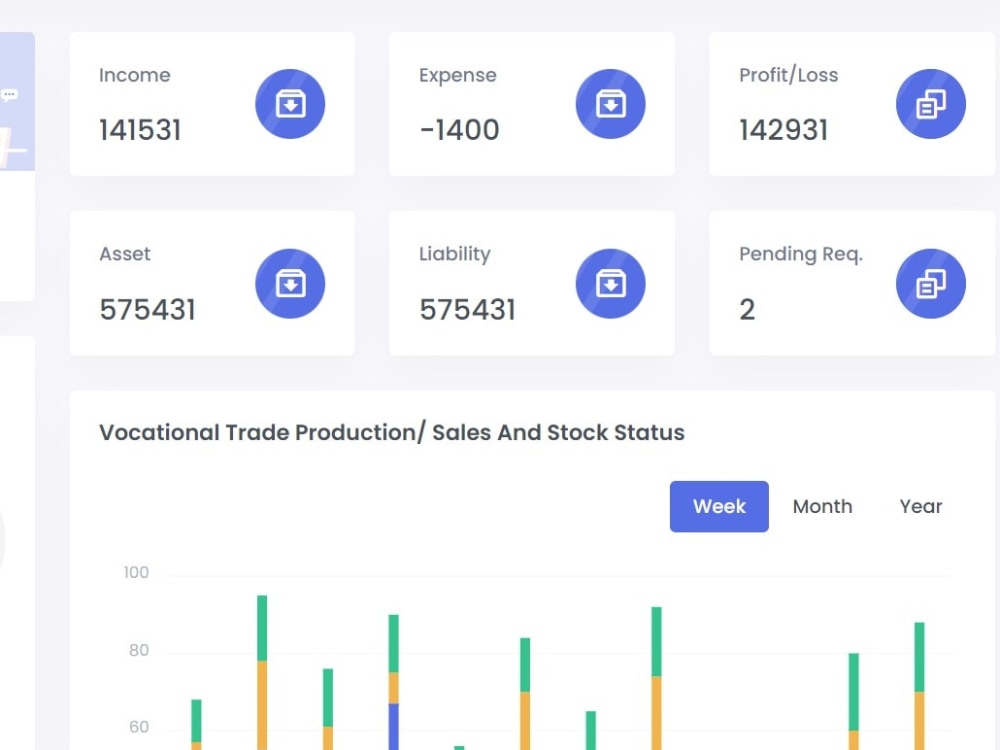
Task: Open Pending Requests via its copy icon
Action: click(x=930, y=283)
